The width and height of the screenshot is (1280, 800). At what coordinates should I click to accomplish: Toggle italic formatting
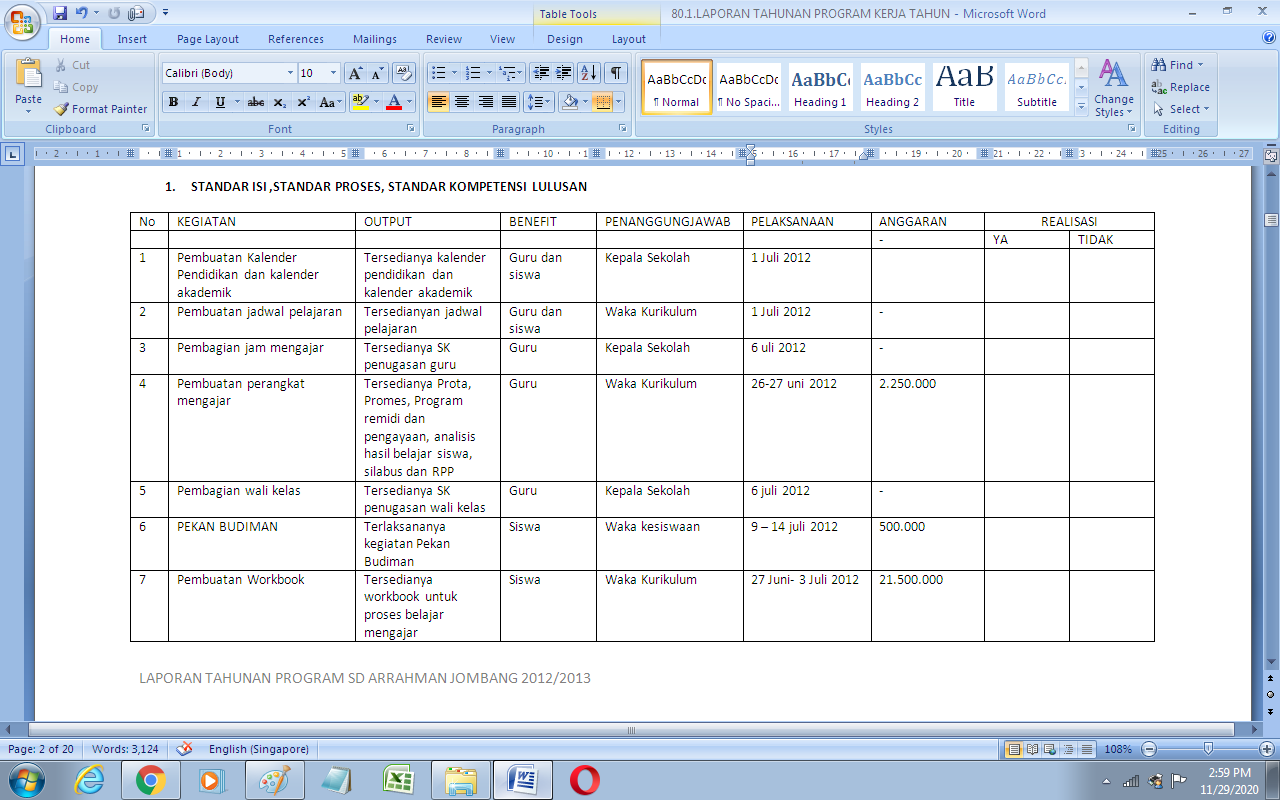point(196,102)
